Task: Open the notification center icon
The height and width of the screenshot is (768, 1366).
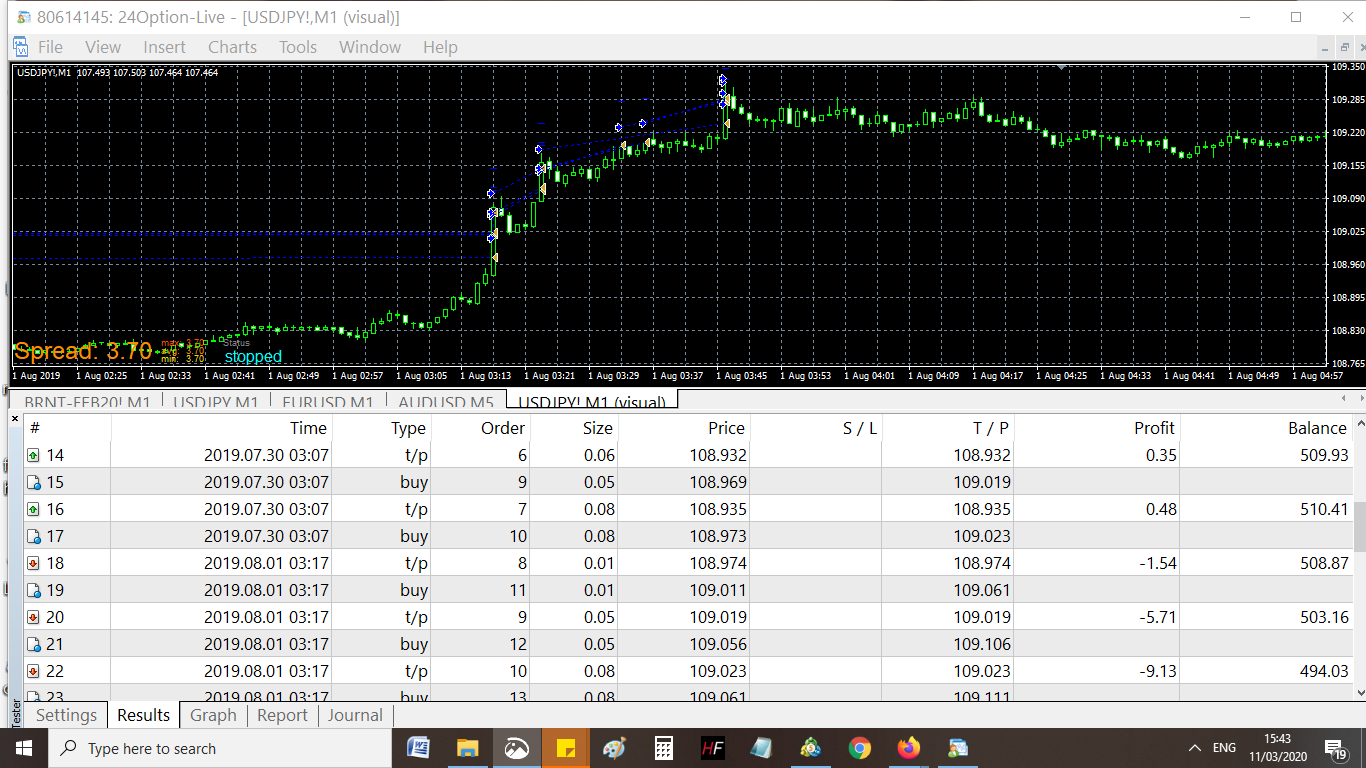Action: 1335,748
